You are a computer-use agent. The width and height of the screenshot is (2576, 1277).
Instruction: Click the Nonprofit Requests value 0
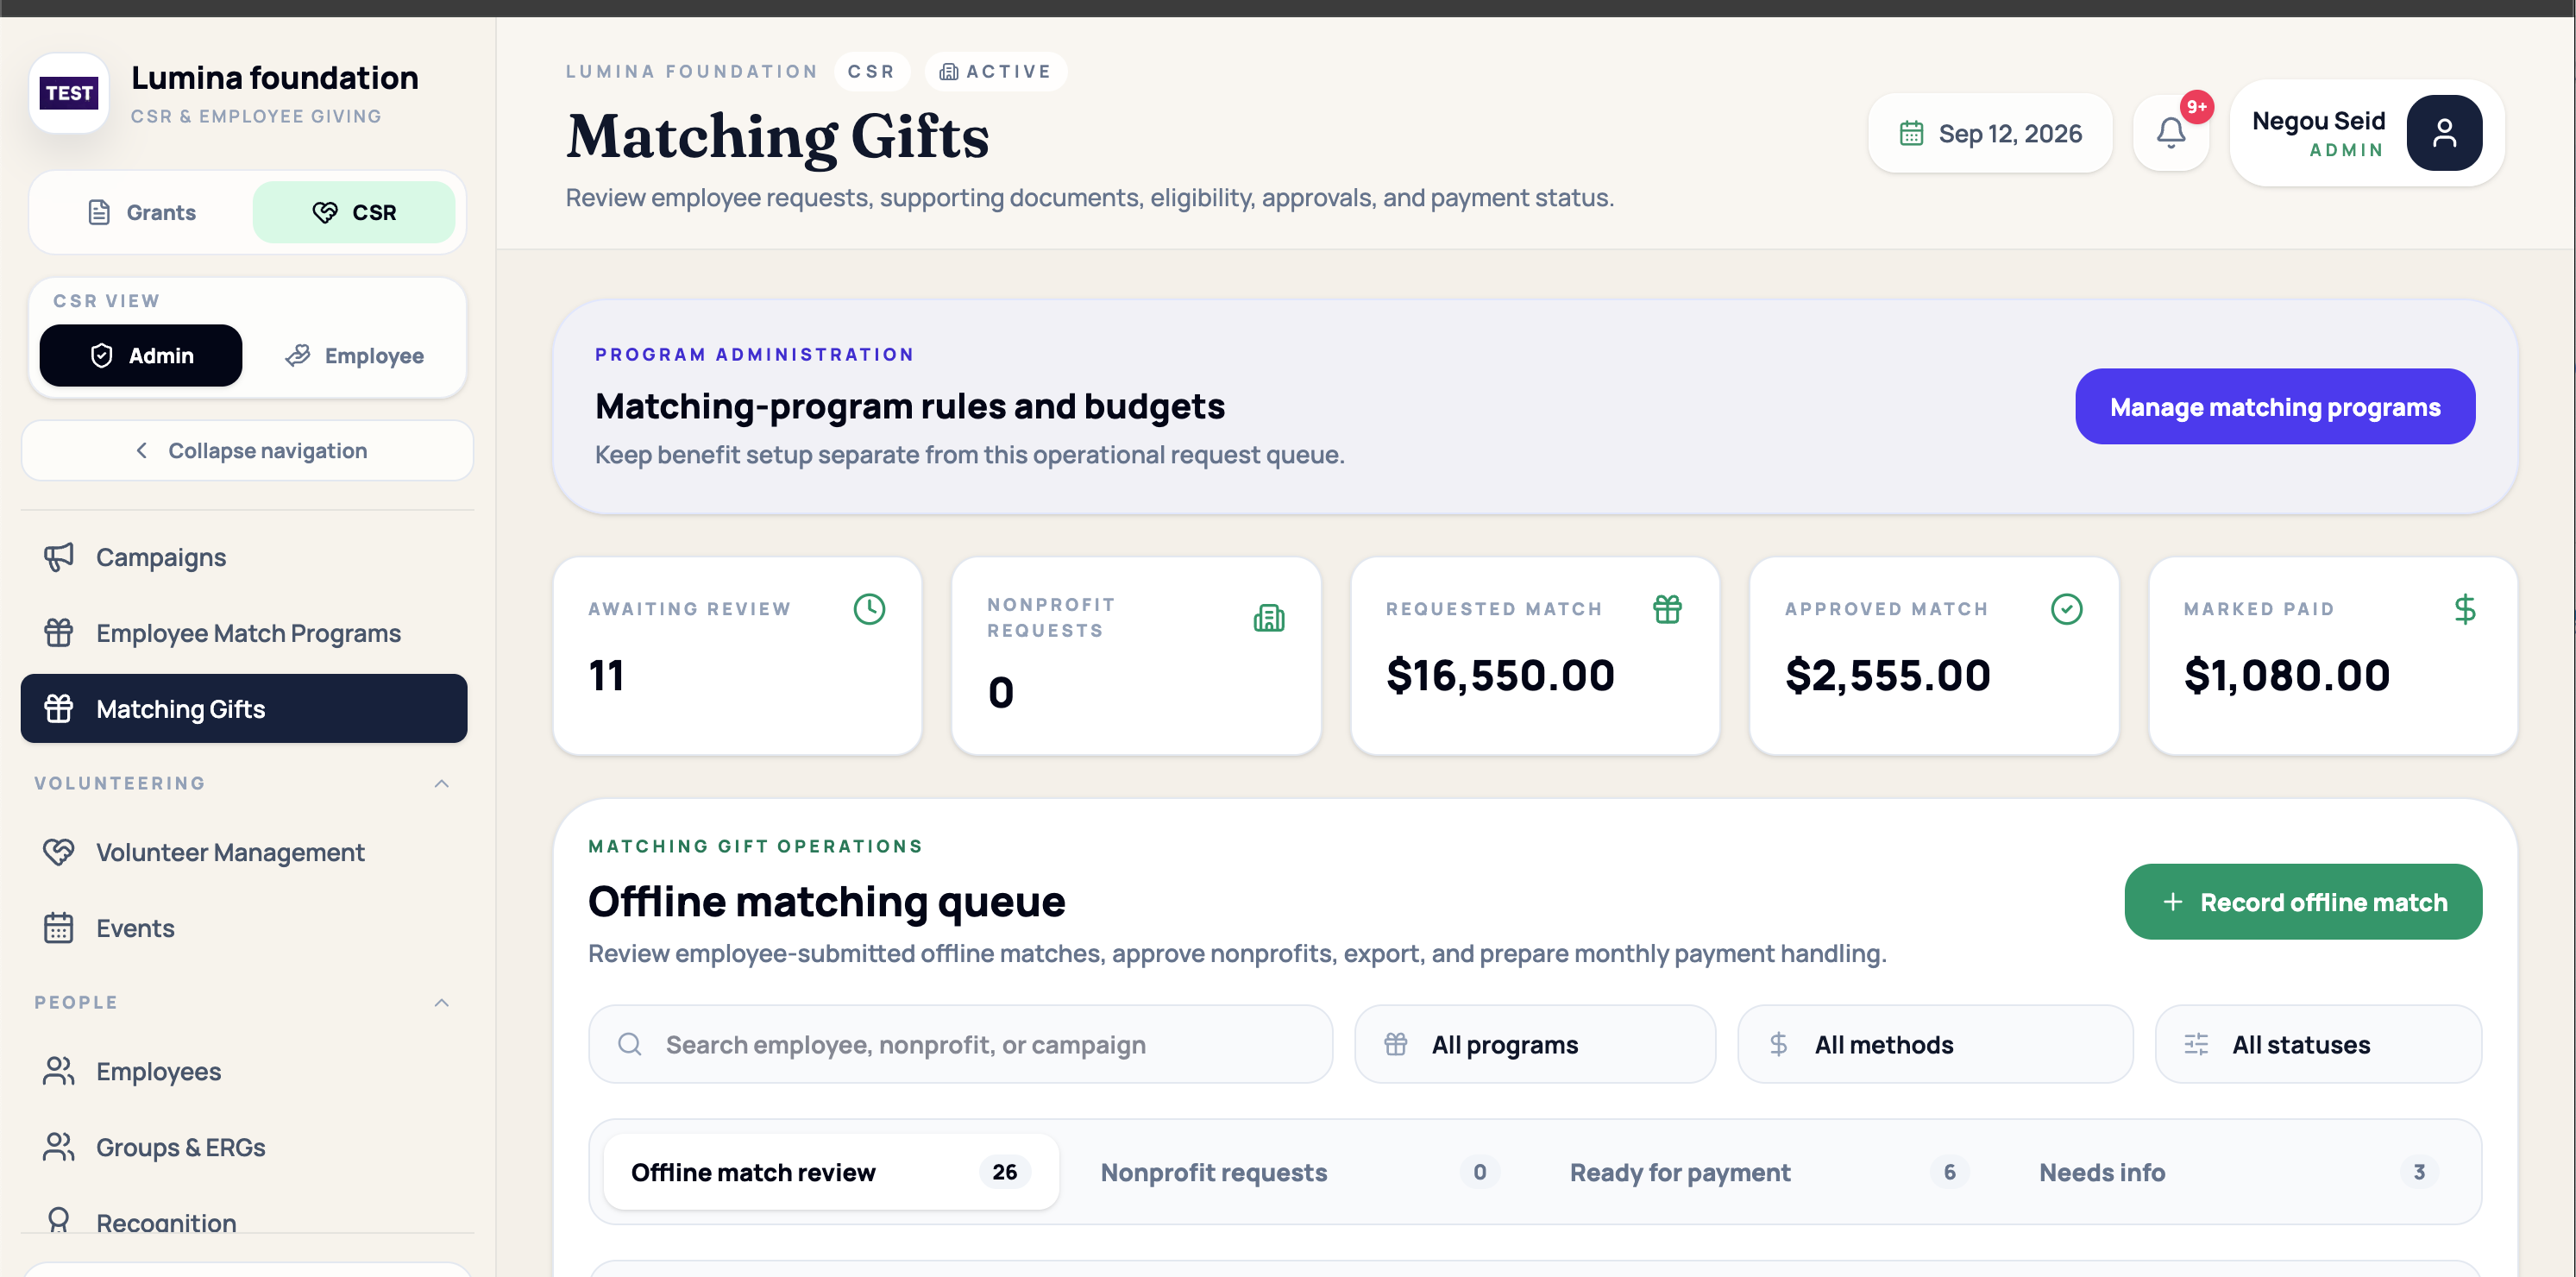coord(1001,693)
